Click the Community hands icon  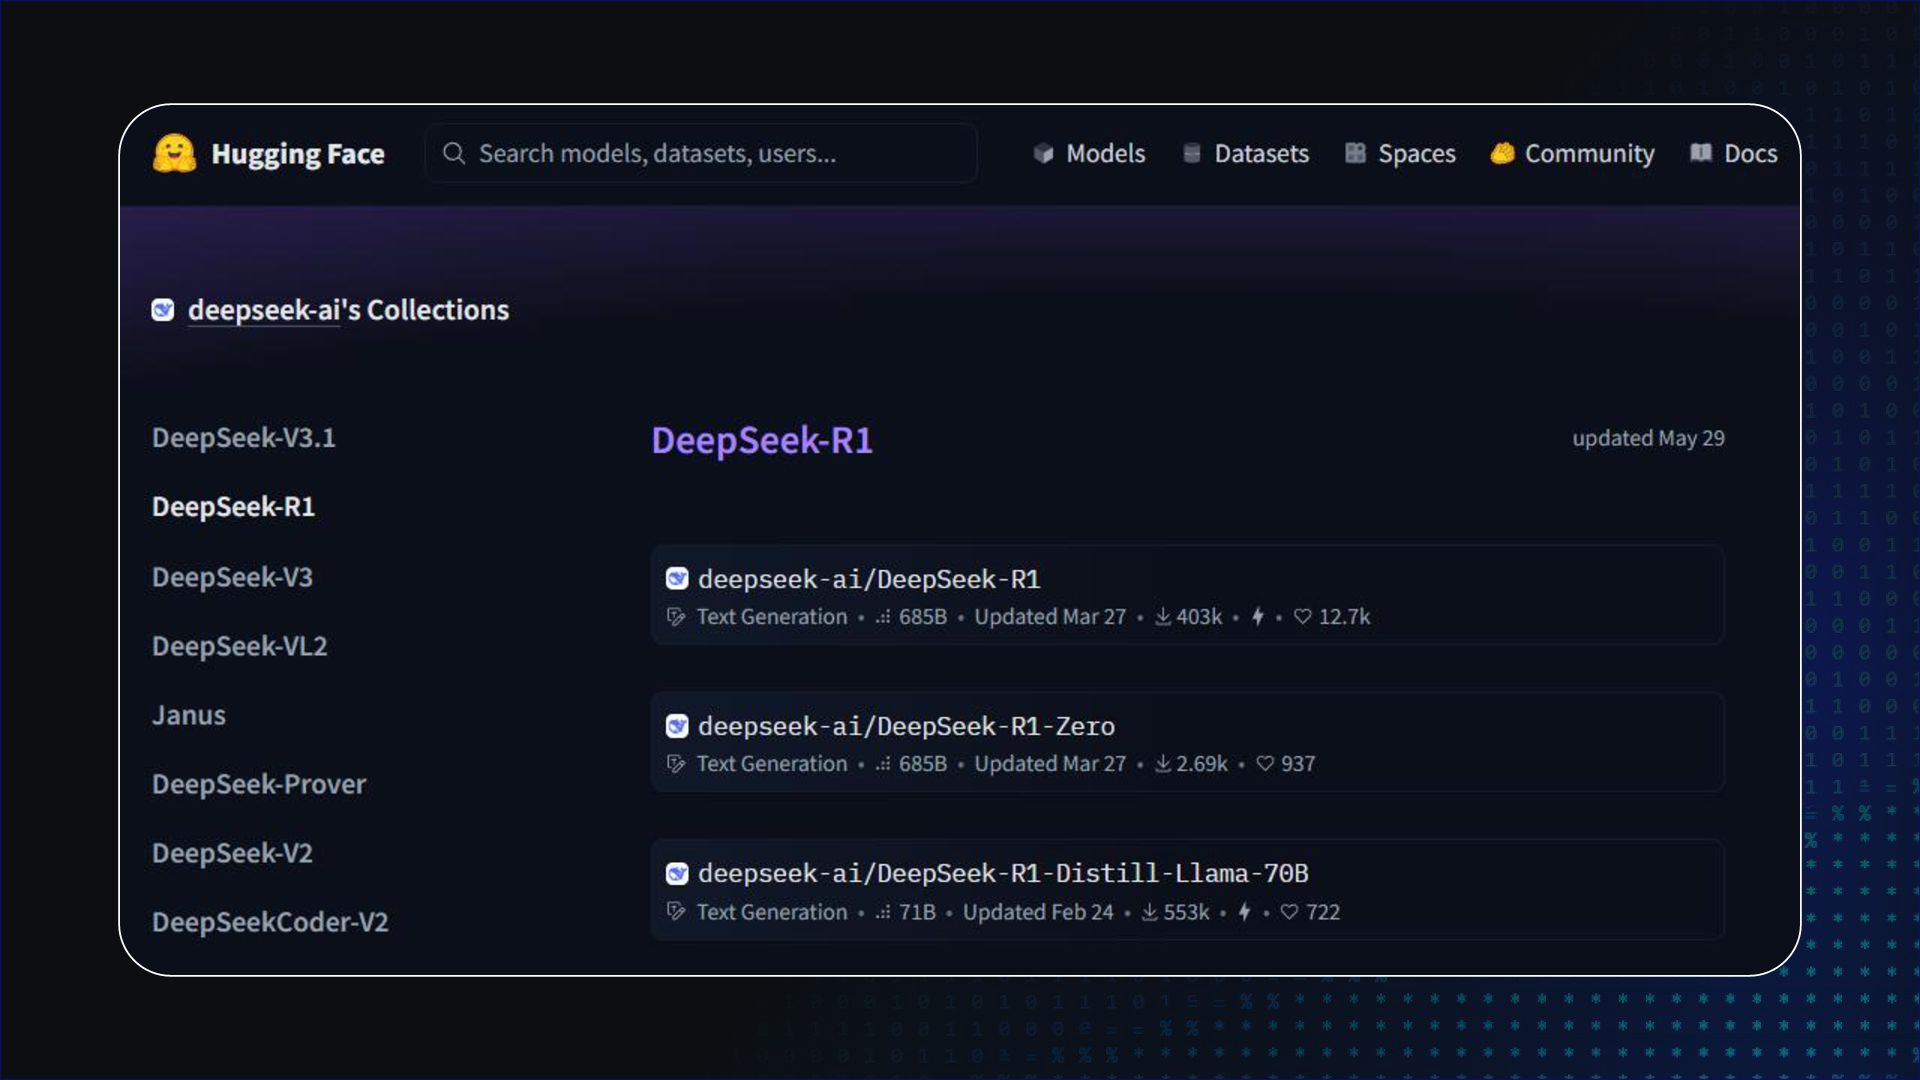[1502, 153]
